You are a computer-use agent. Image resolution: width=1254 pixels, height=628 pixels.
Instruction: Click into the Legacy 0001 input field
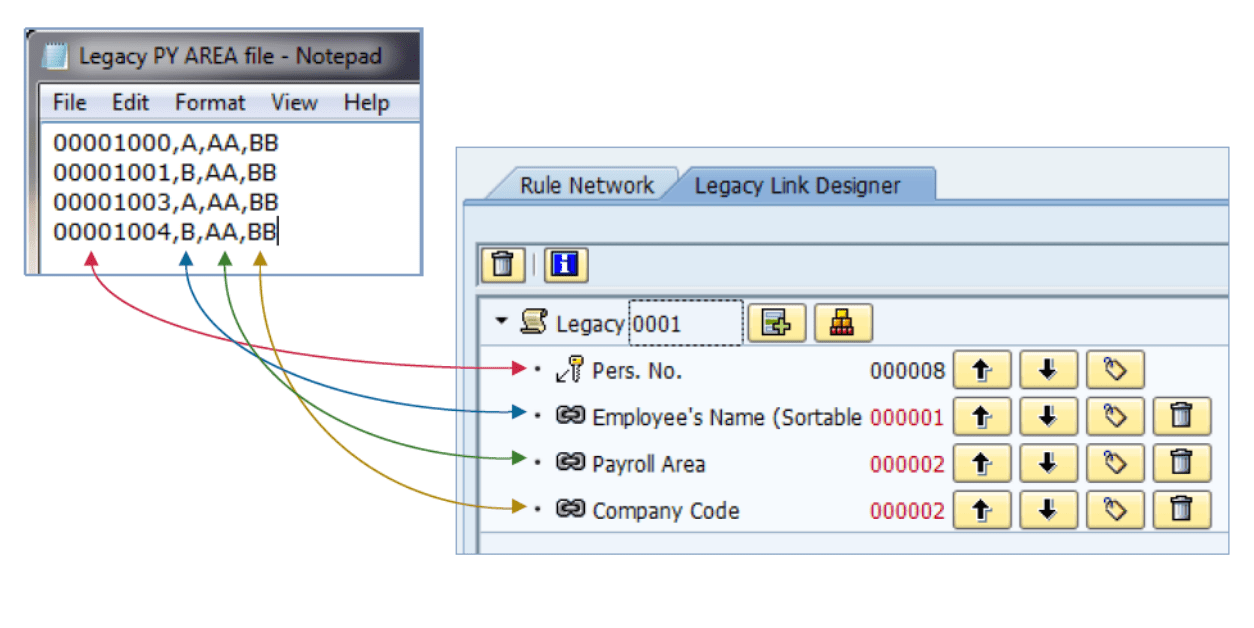click(x=685, y=323)
